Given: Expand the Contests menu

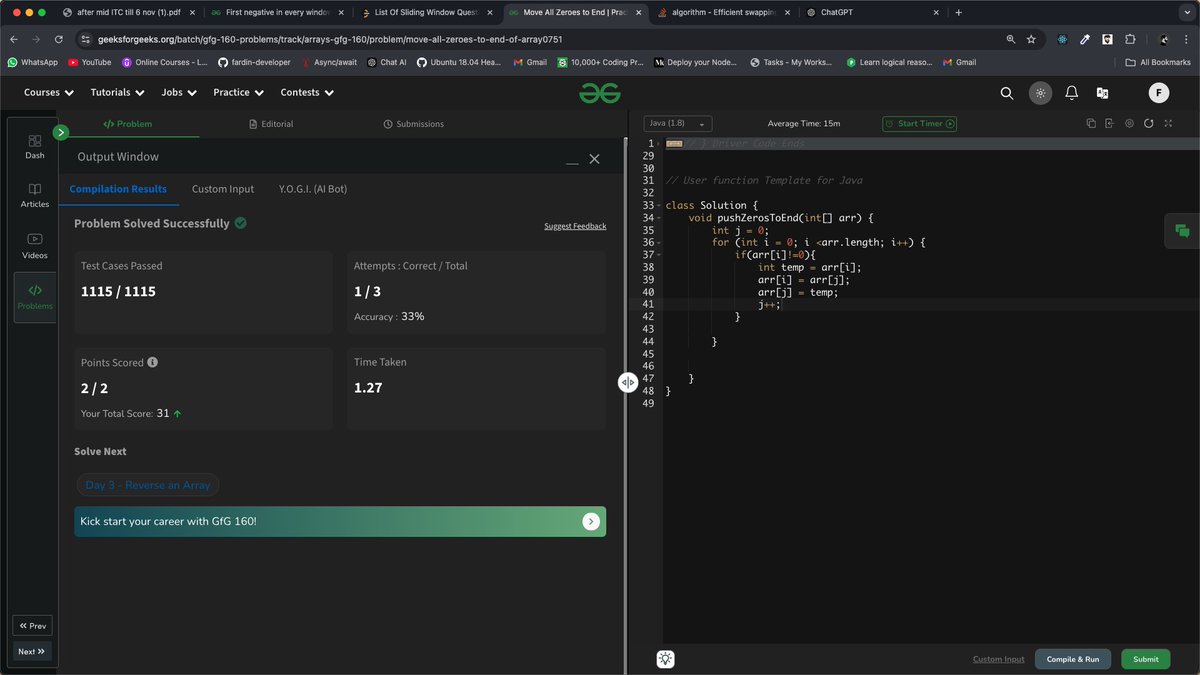Looking at the screenshot, I should (x=307, y=92).
